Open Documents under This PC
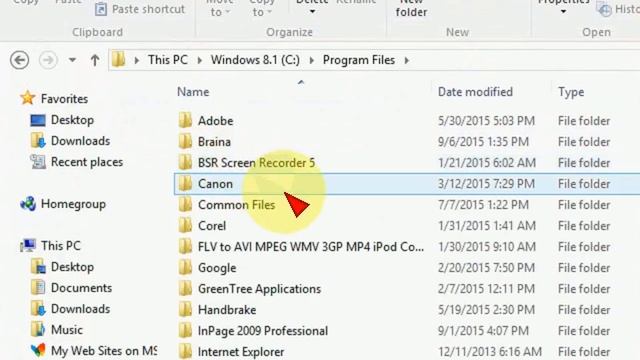Screen dimensions: 640x360 [81, 288]
